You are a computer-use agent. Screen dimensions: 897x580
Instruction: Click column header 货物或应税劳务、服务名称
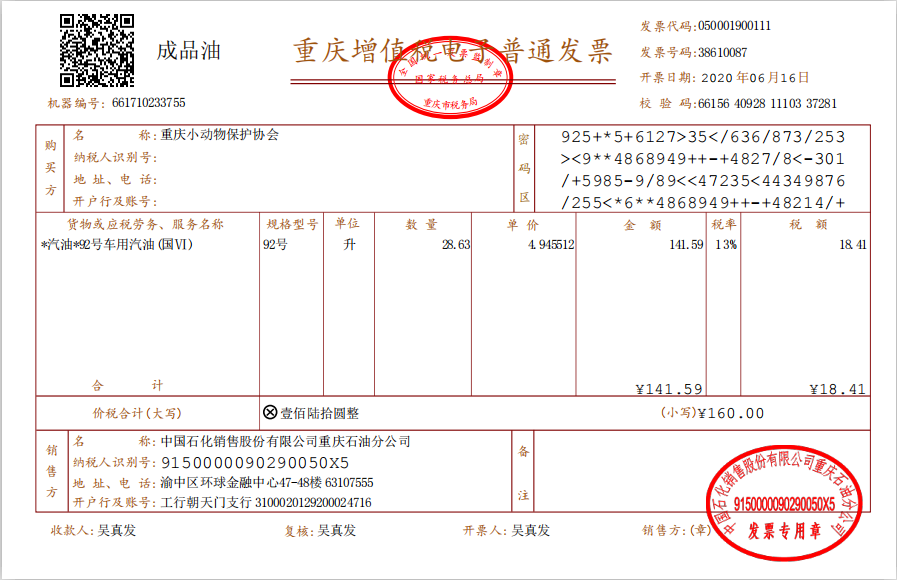point(145,224)
